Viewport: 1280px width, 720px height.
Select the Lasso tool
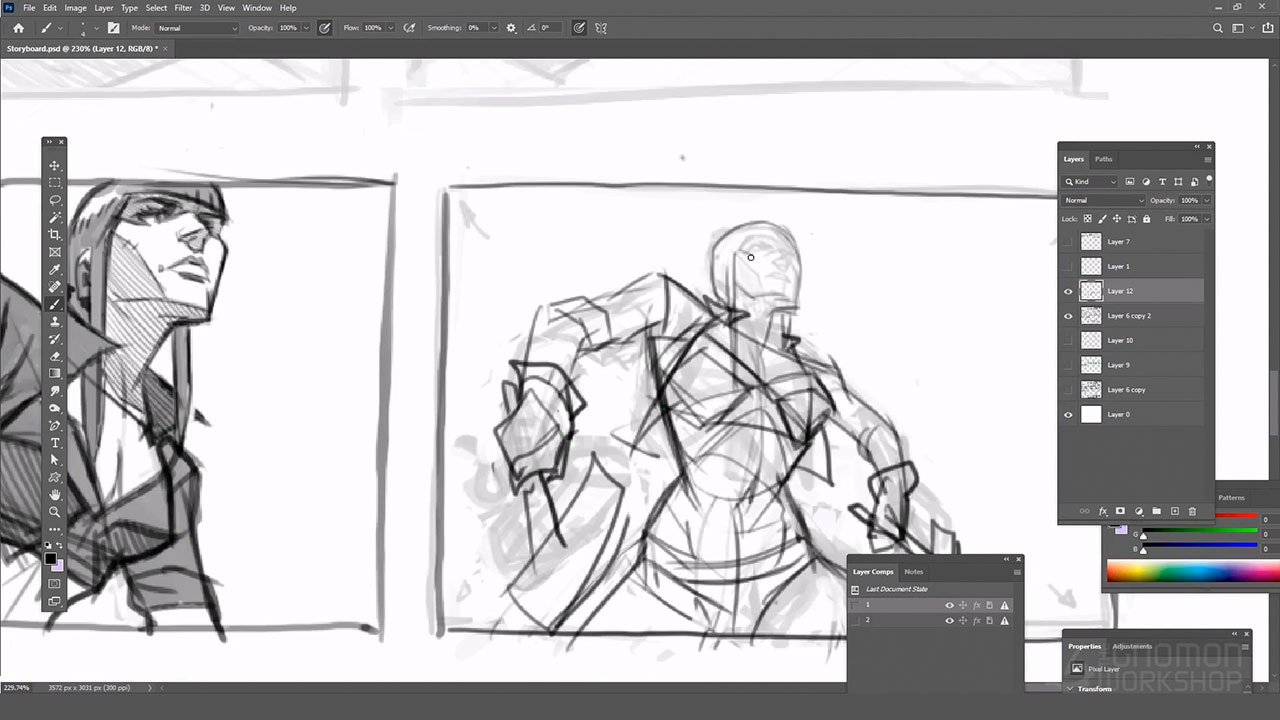click(55, 200)
